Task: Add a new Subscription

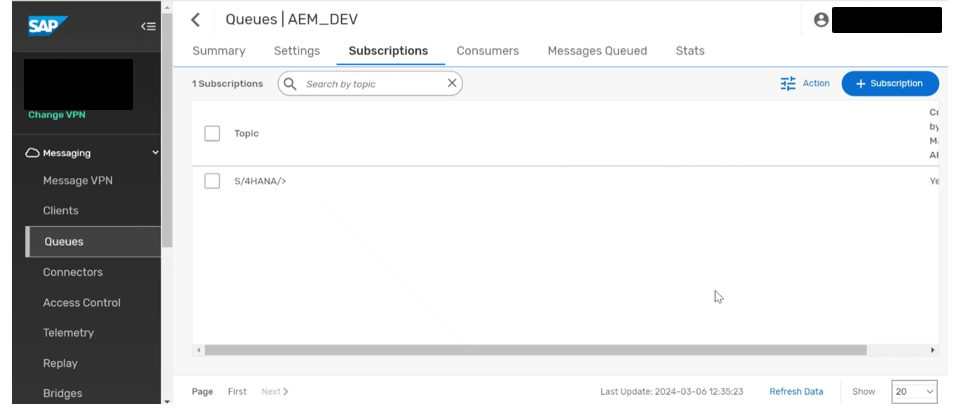Action: [890, 83]
